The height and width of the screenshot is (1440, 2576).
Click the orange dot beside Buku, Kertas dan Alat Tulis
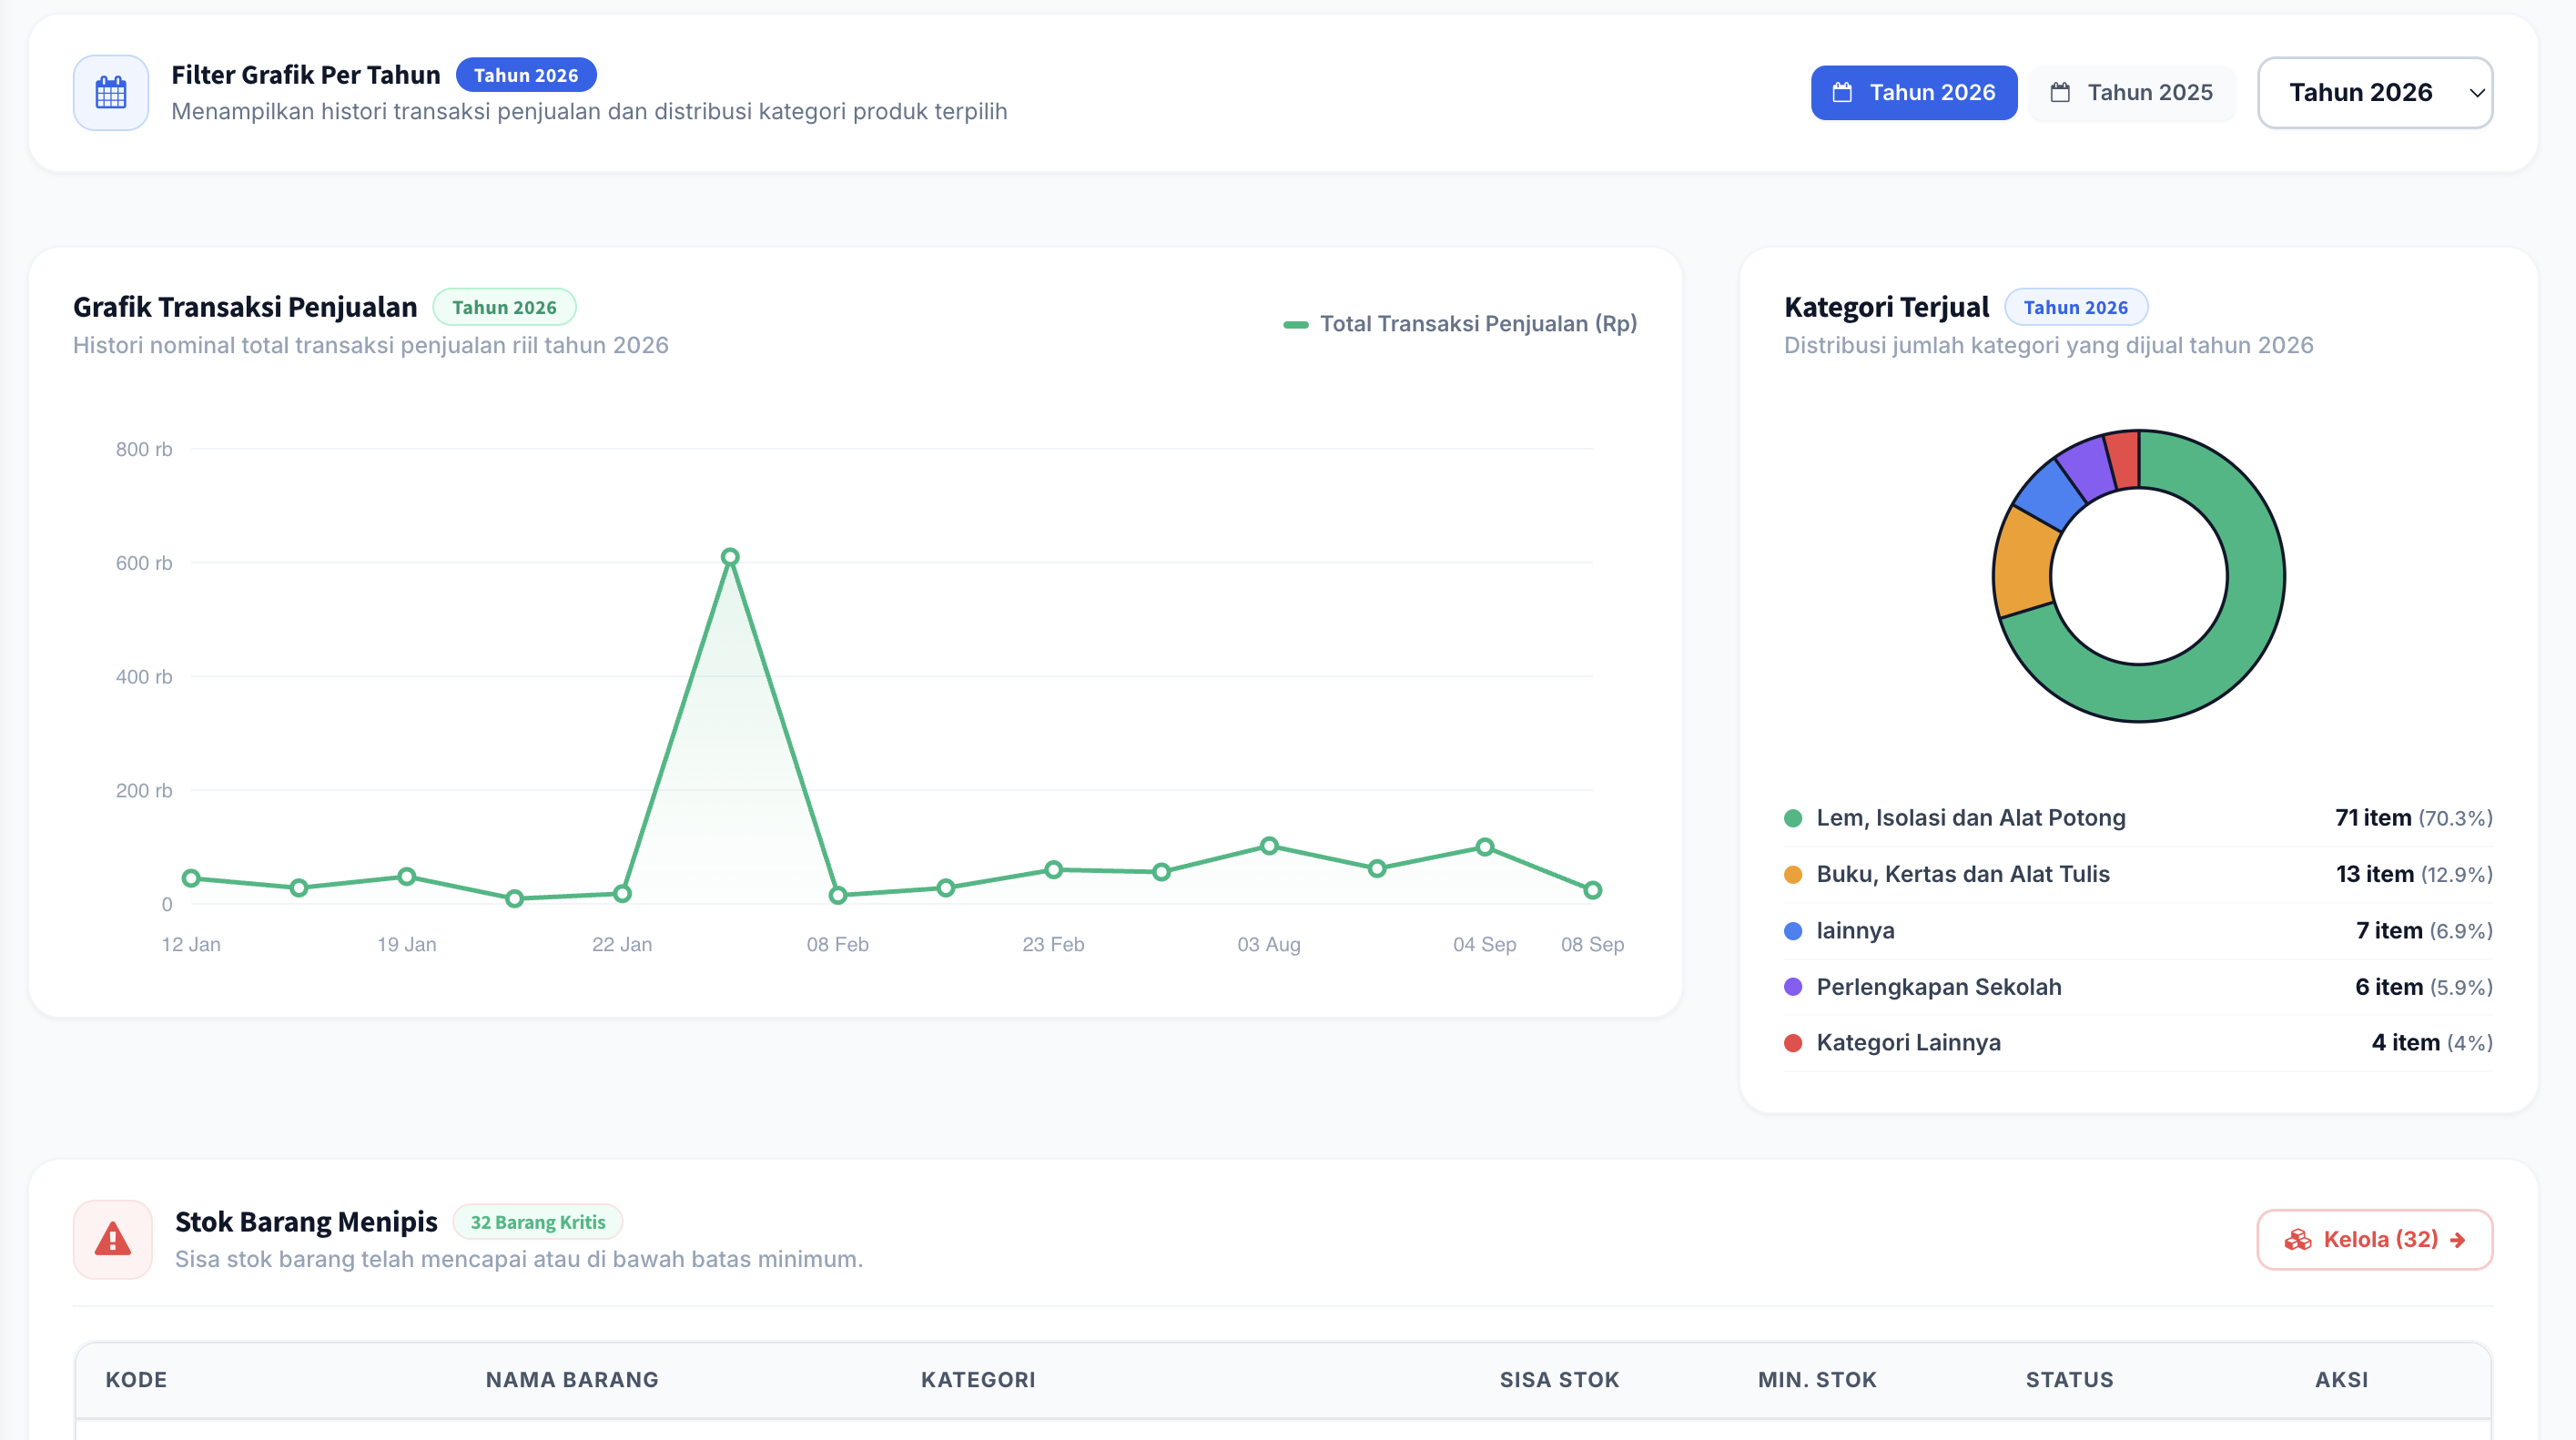point(1793,875)
